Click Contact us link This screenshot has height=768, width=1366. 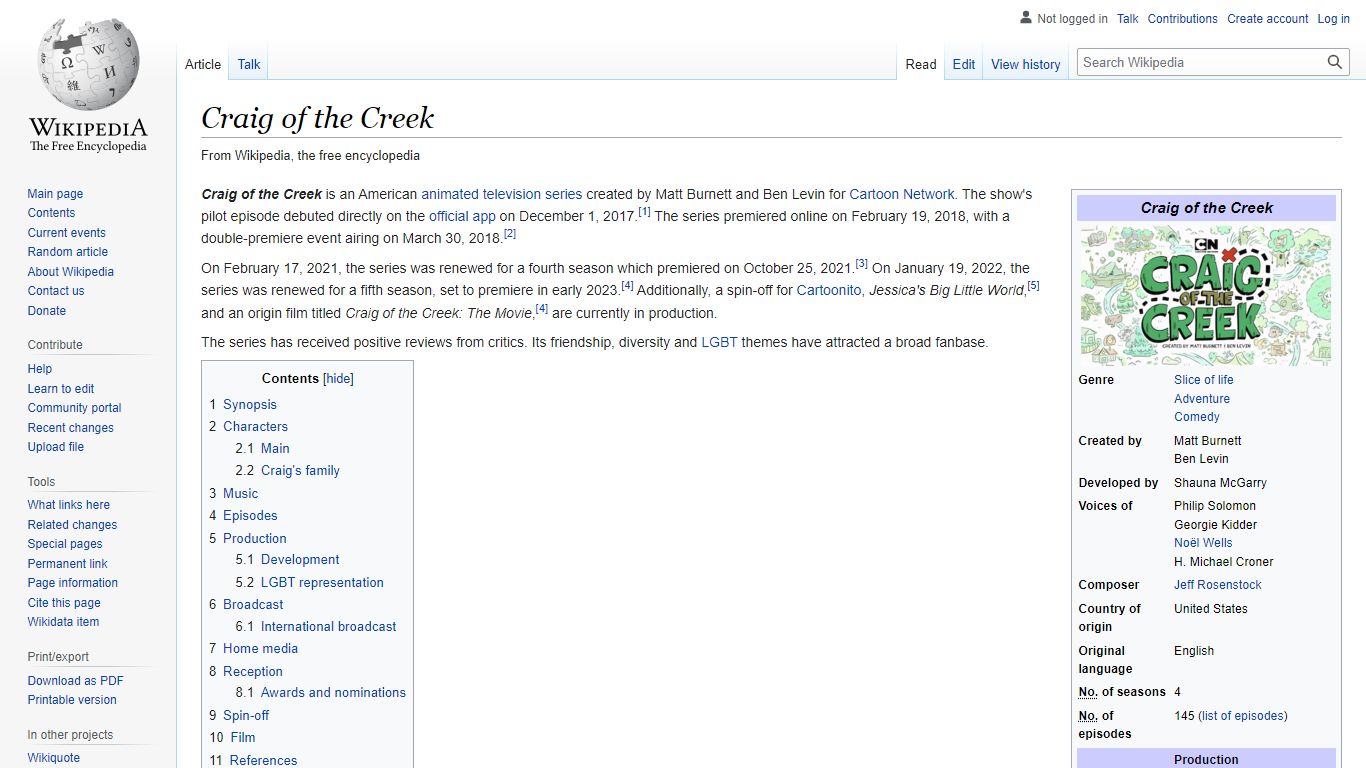pos(56,291)
